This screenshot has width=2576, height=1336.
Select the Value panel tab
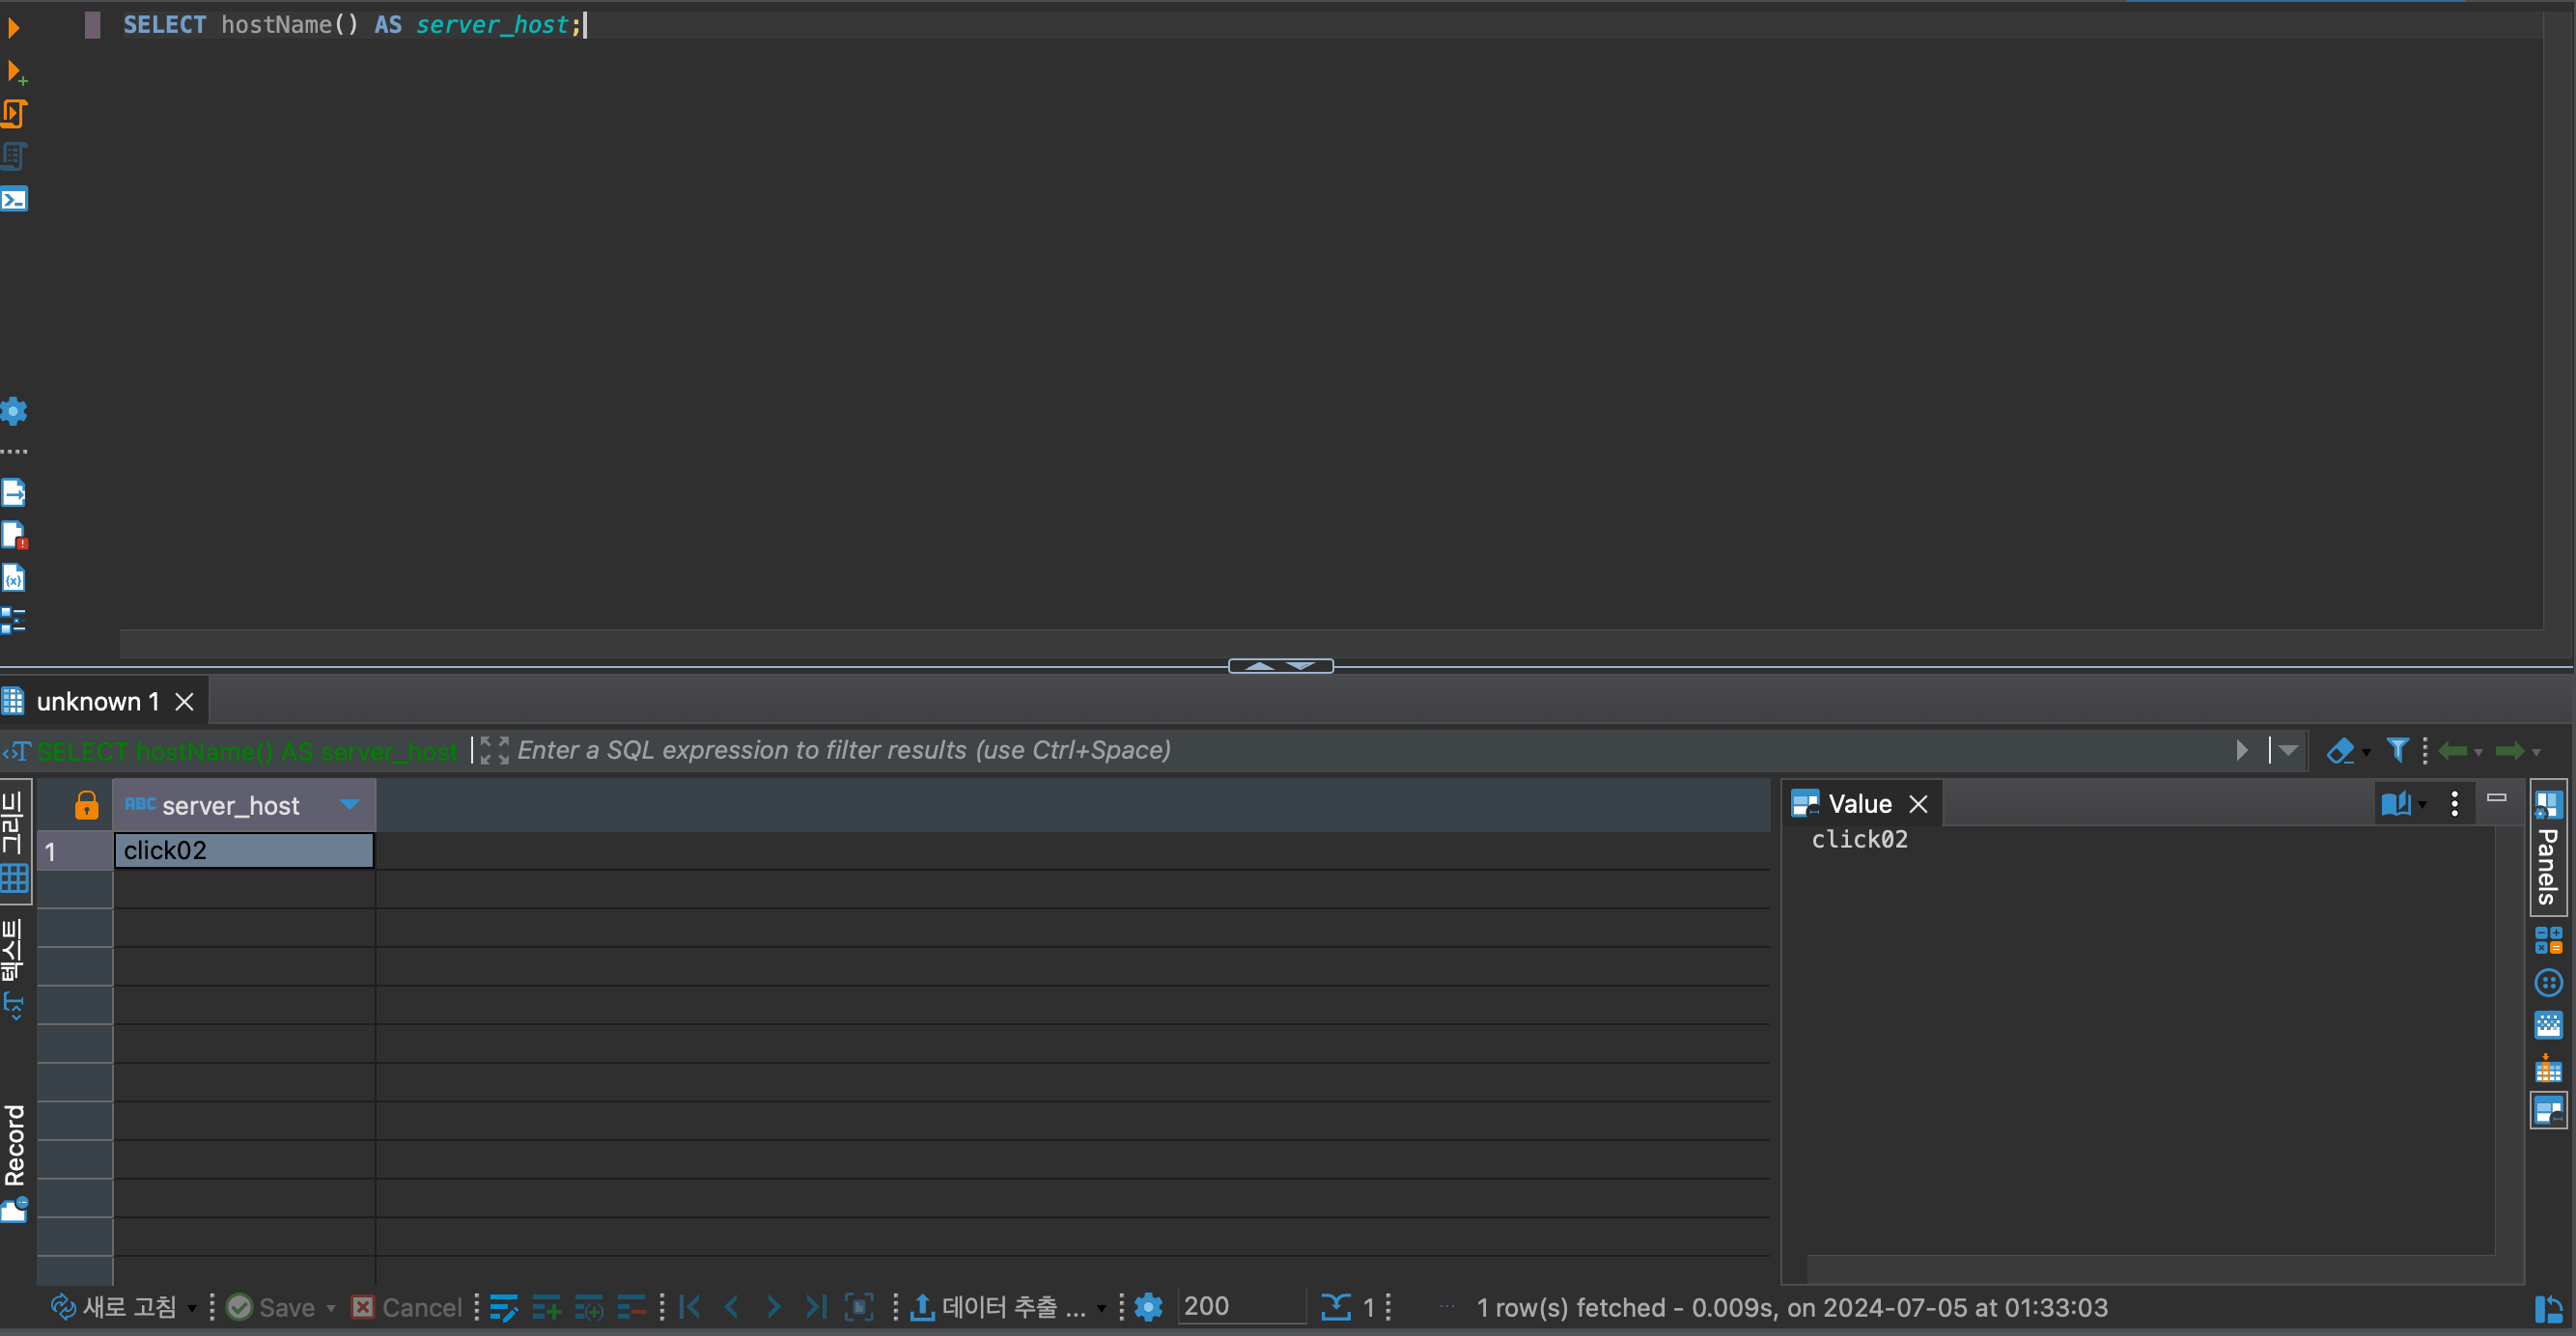pyautogui.click(x=1858, y=804)
